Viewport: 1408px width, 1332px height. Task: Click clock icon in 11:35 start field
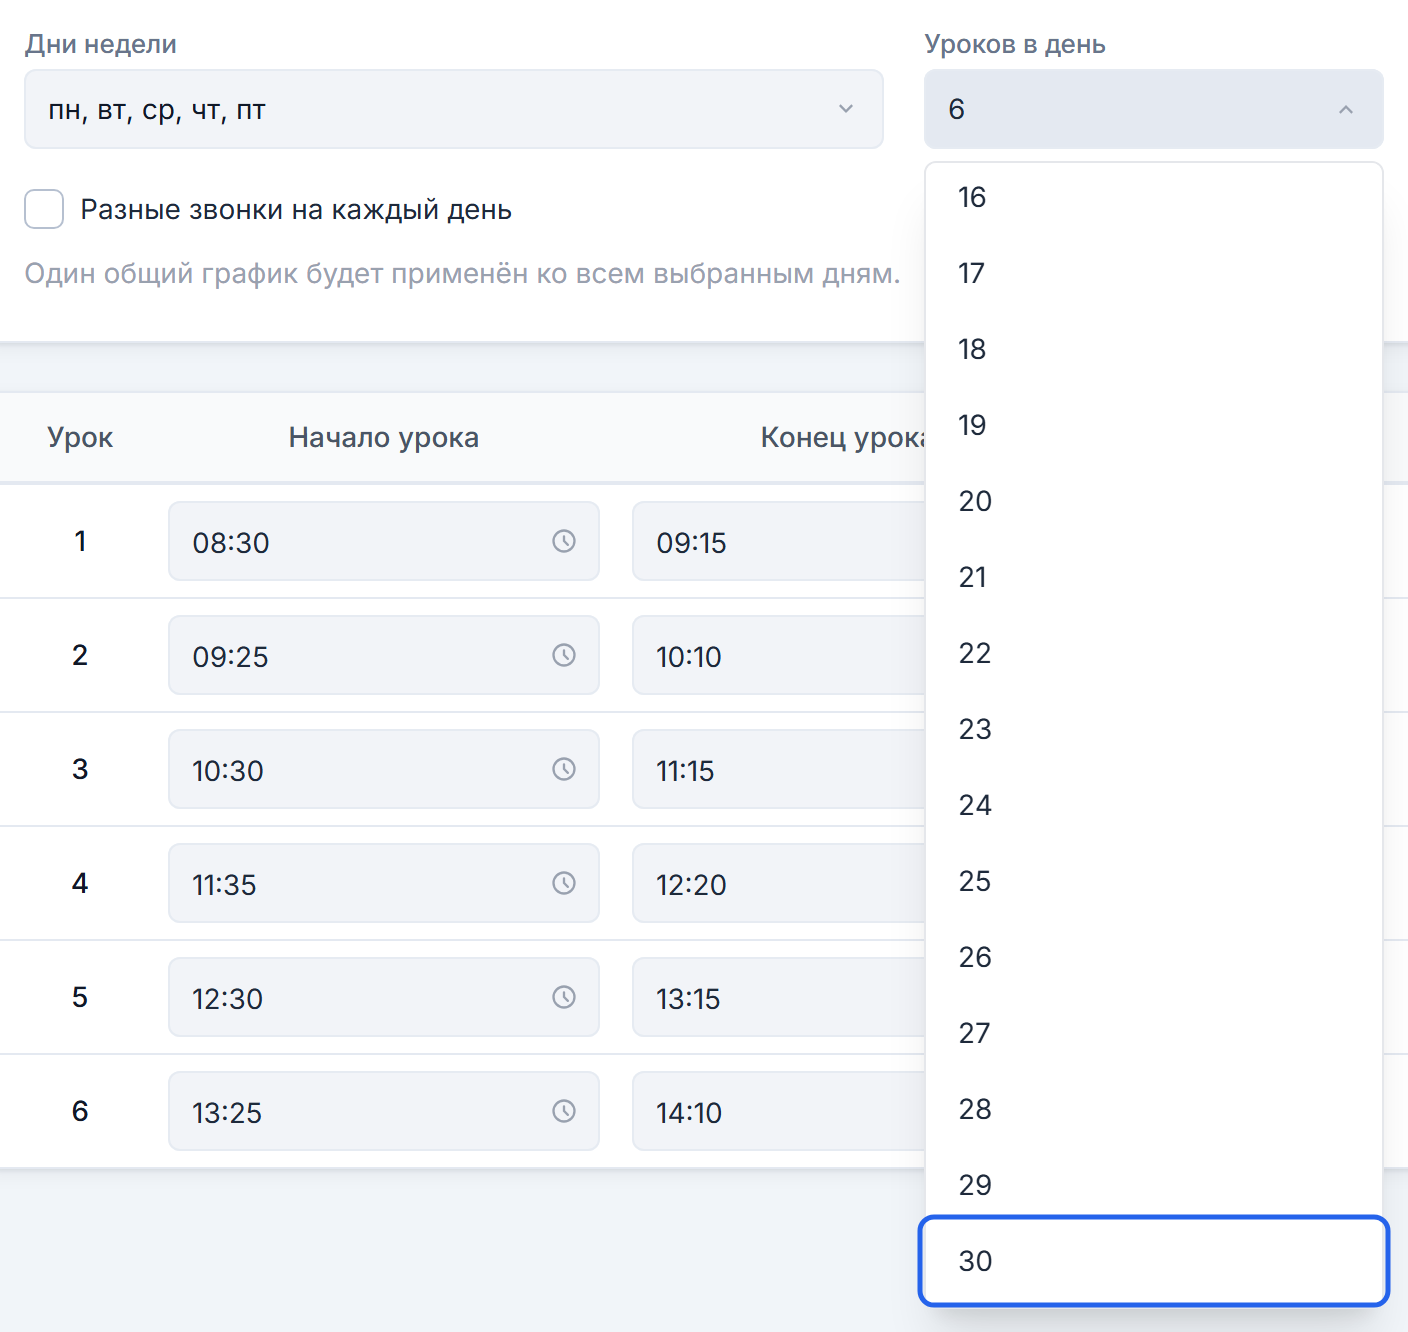click(564, 883)
